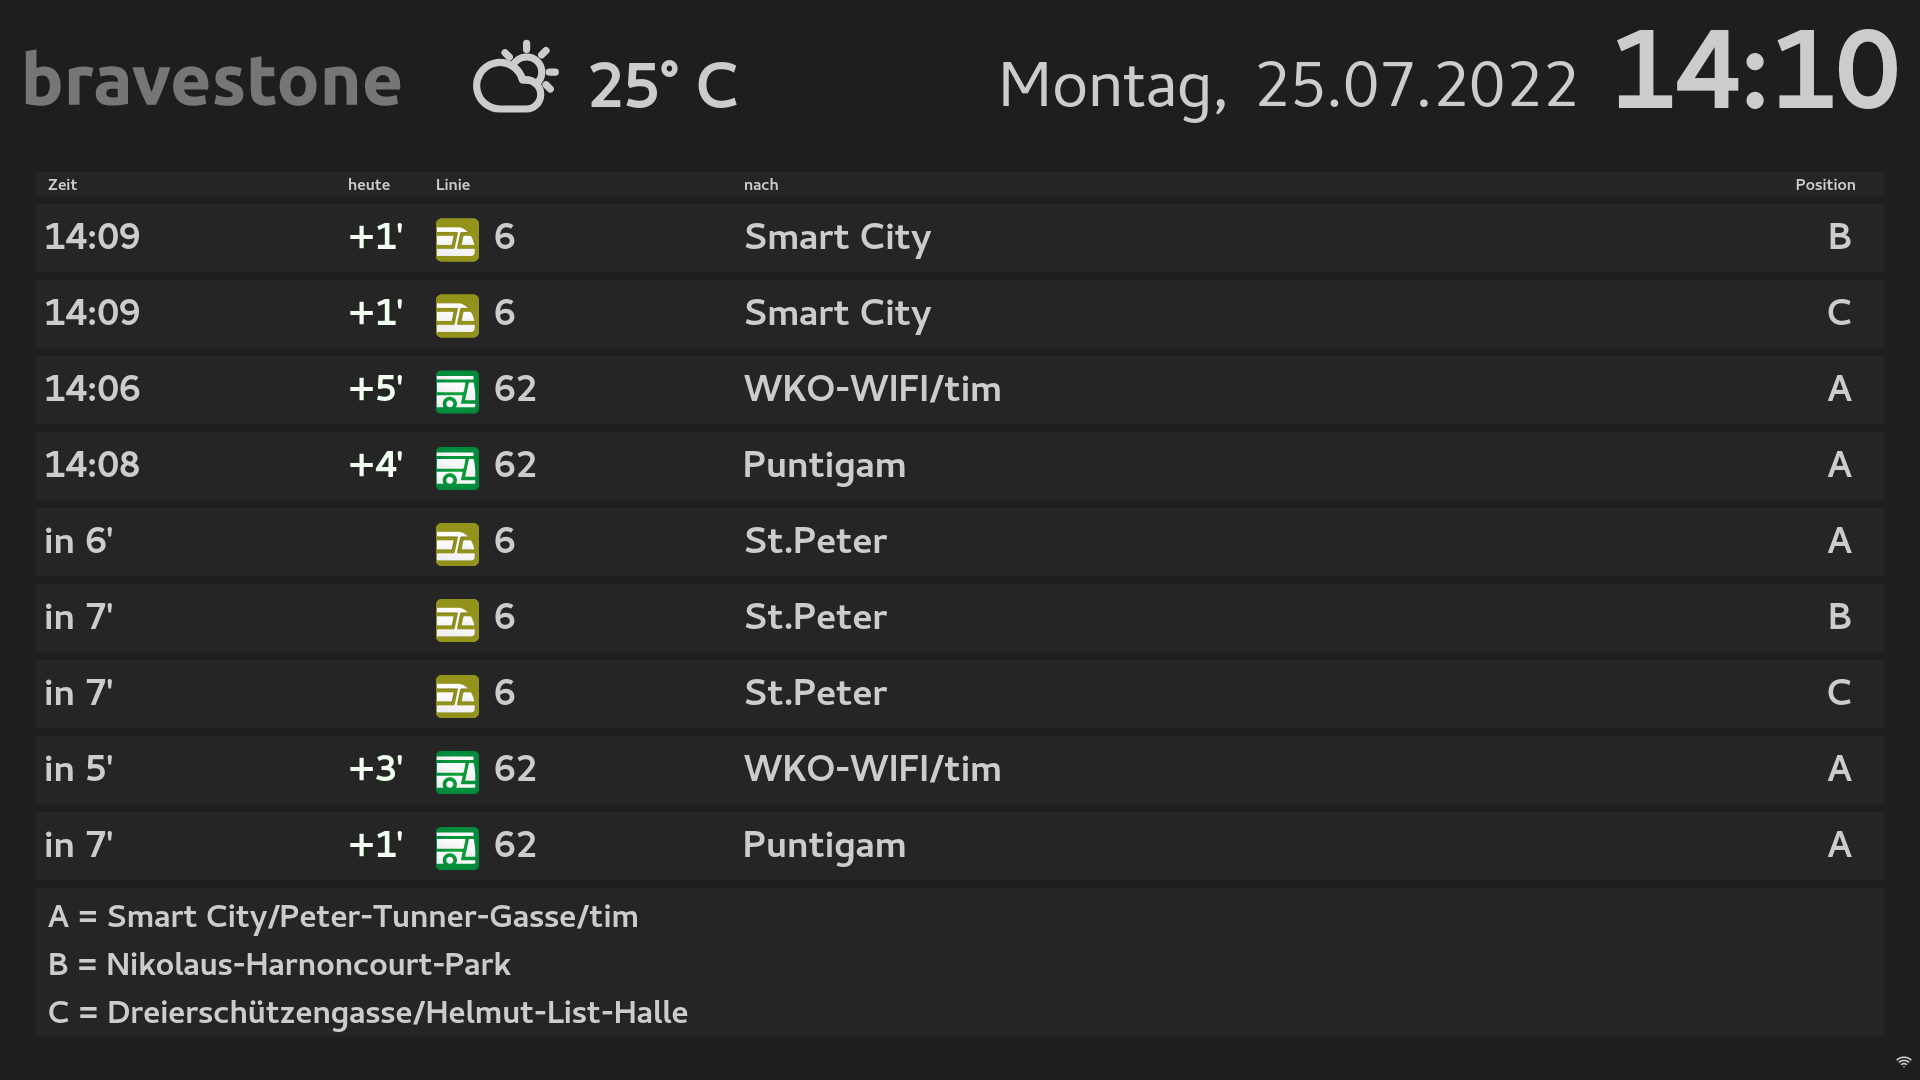
Task: Click the partly cloudy weather icon
Action: pyautogui.click(x=514, y=78)
